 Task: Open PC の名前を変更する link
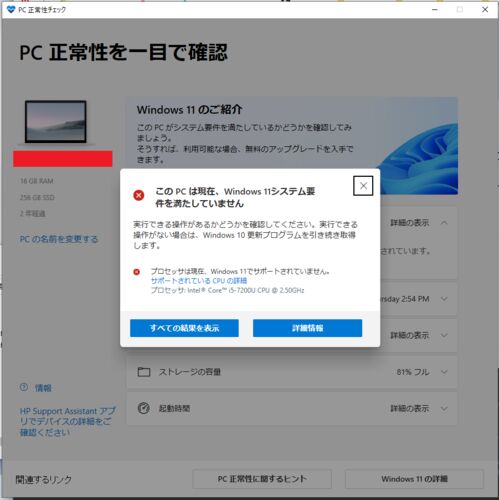tap(59, 239)
